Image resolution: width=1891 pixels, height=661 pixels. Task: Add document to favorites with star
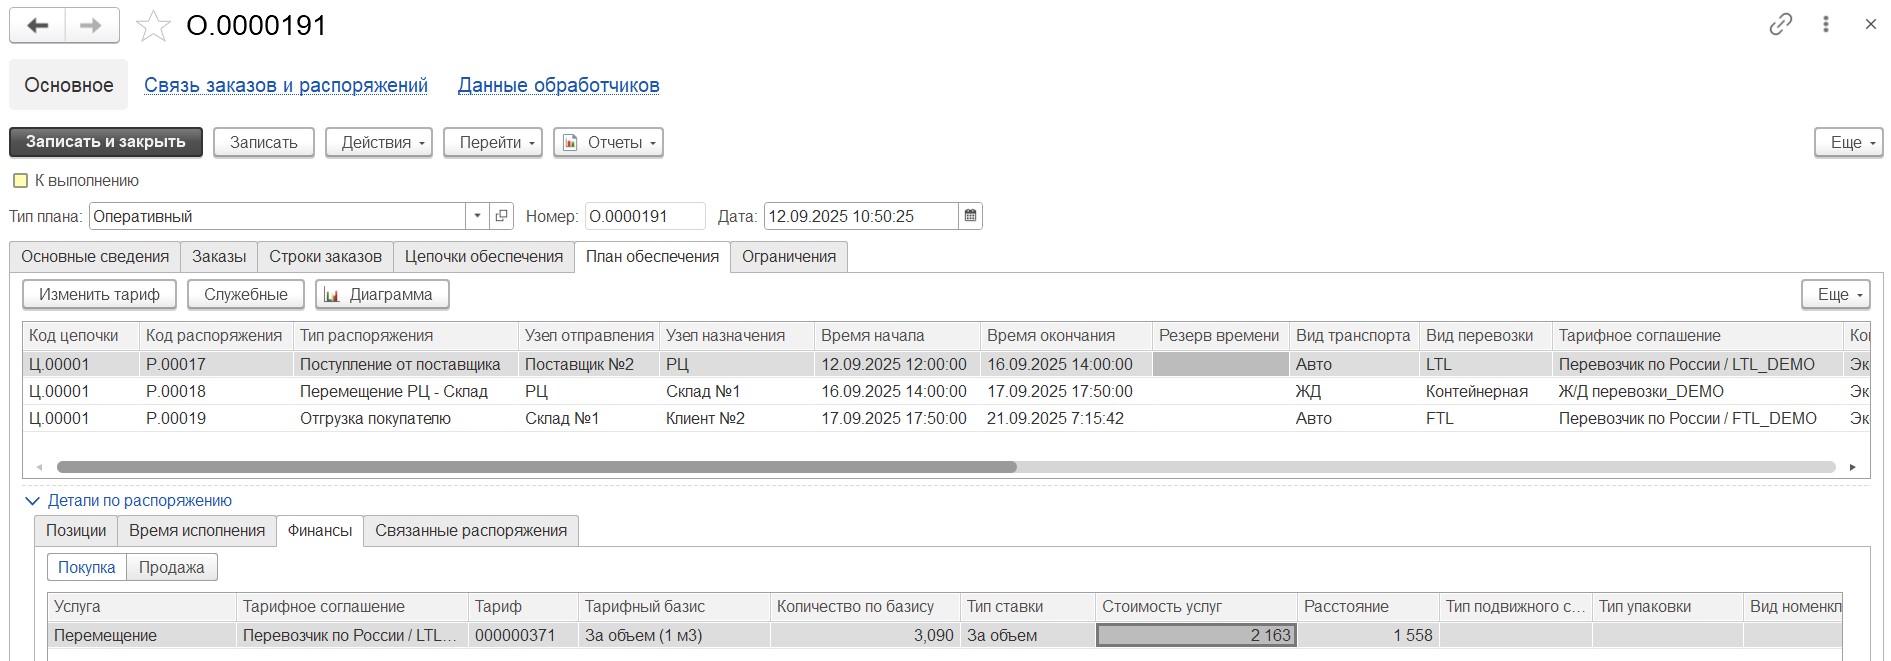(x=153, y=26)
